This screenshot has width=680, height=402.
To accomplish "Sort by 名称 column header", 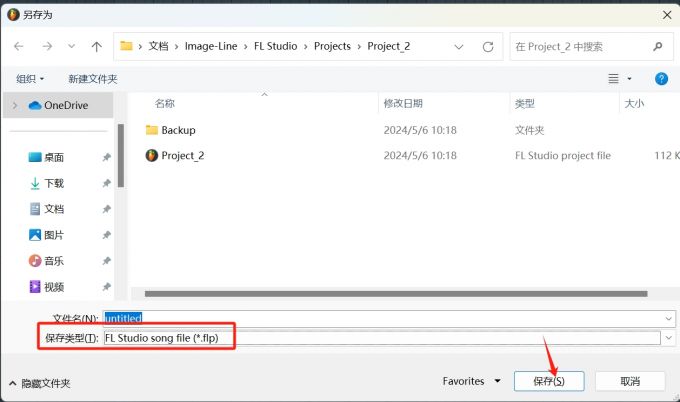I will click(165, 103).
